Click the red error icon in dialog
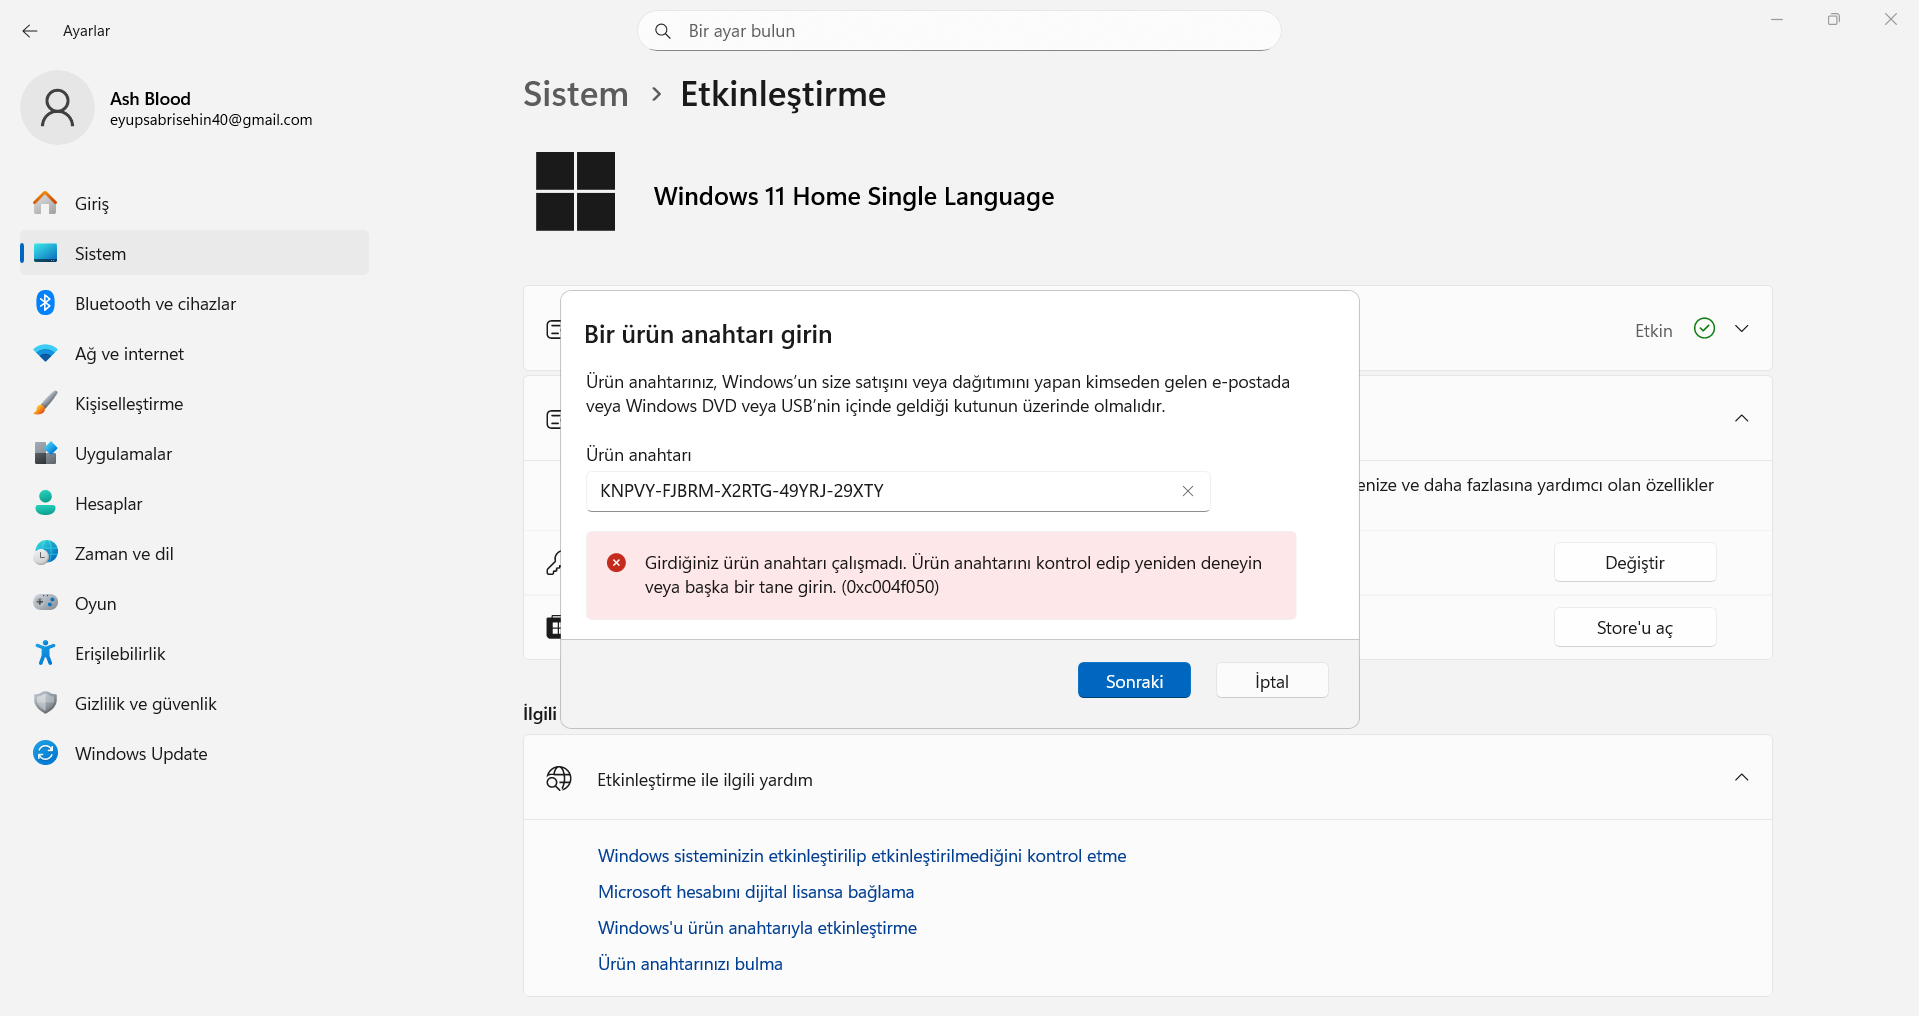This screenshot has height=1016, width=1919. point(617,563)
